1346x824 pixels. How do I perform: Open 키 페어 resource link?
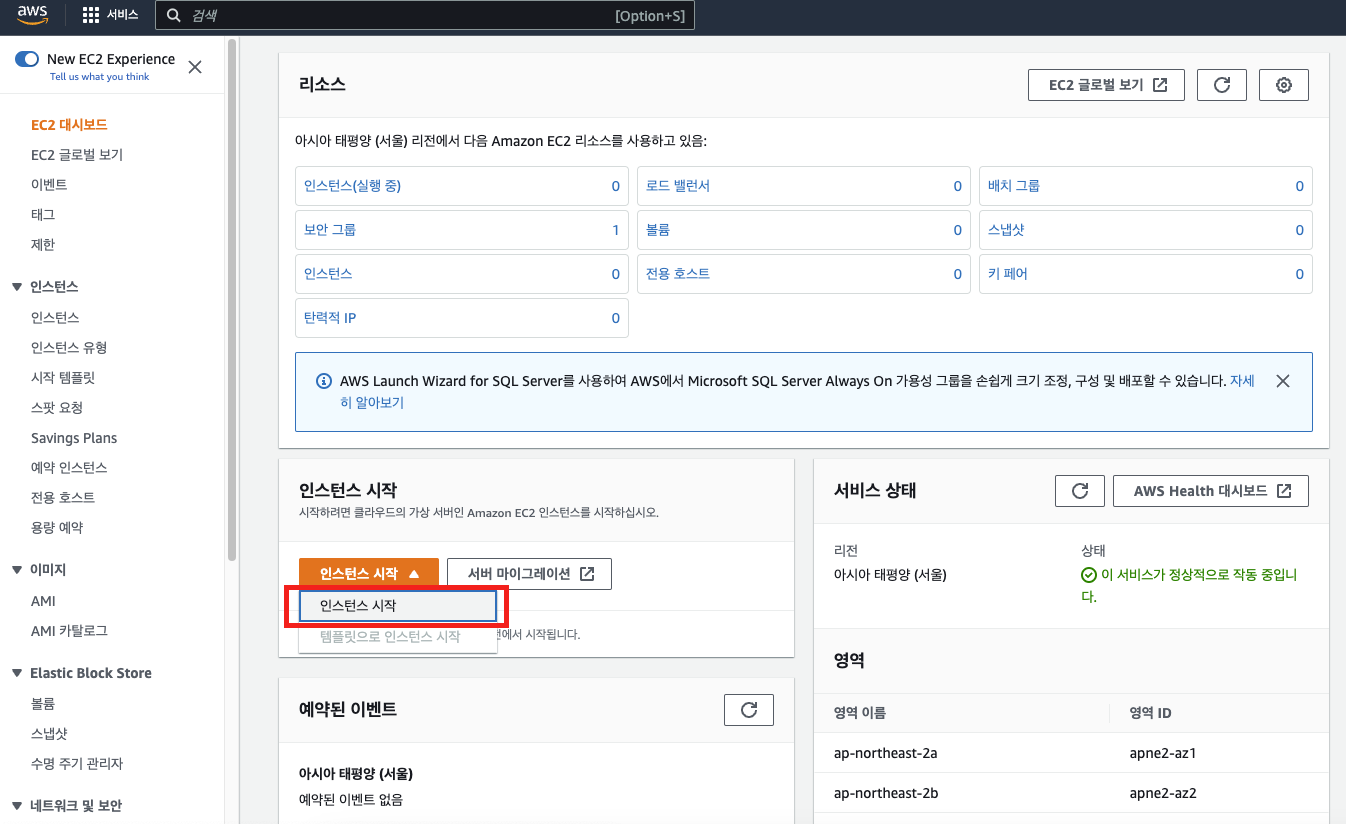pos(1008,274)
